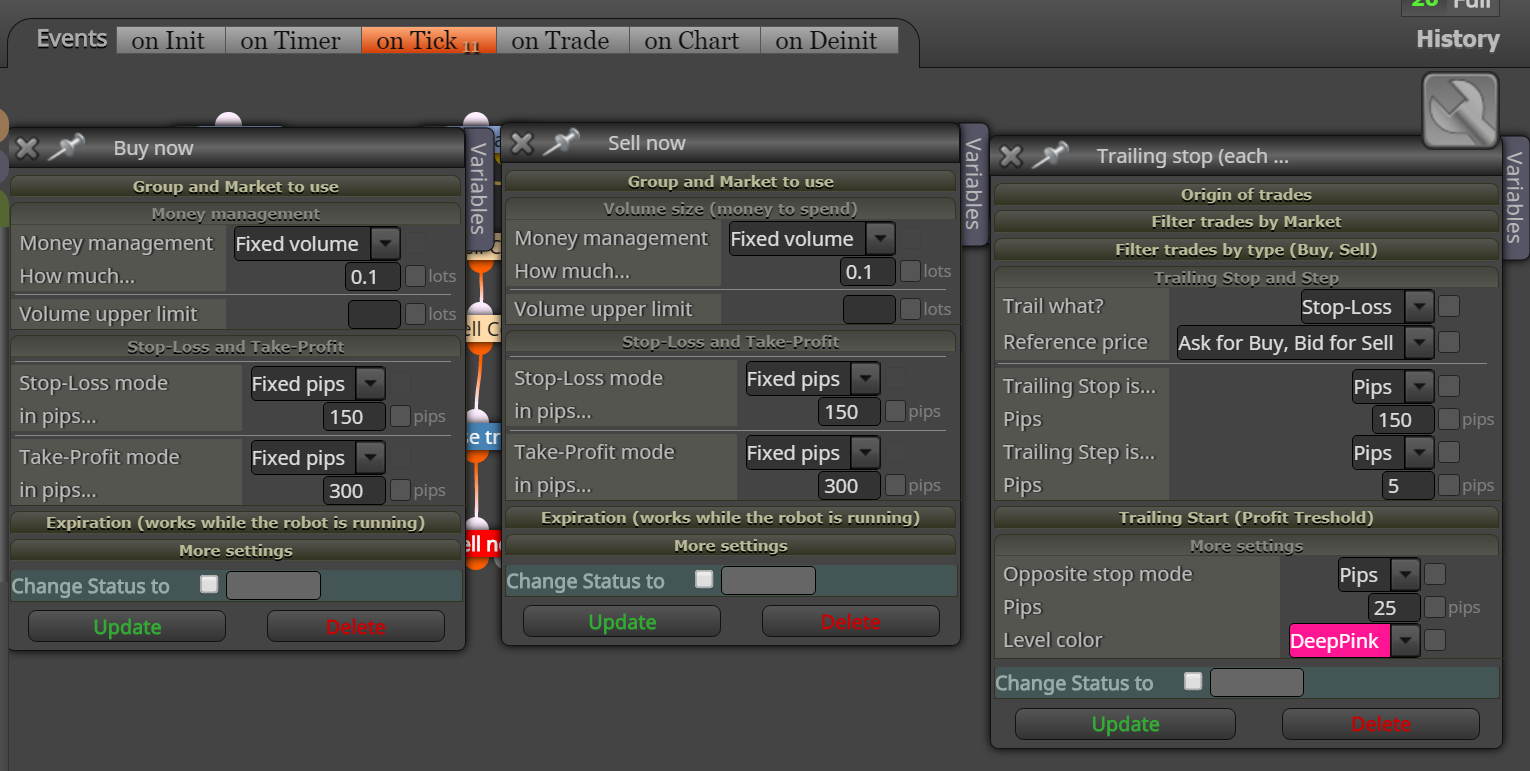Open the Variables side tab of Sell now
This screenshot has height=771, width=1530.
[x=973, y=183]
